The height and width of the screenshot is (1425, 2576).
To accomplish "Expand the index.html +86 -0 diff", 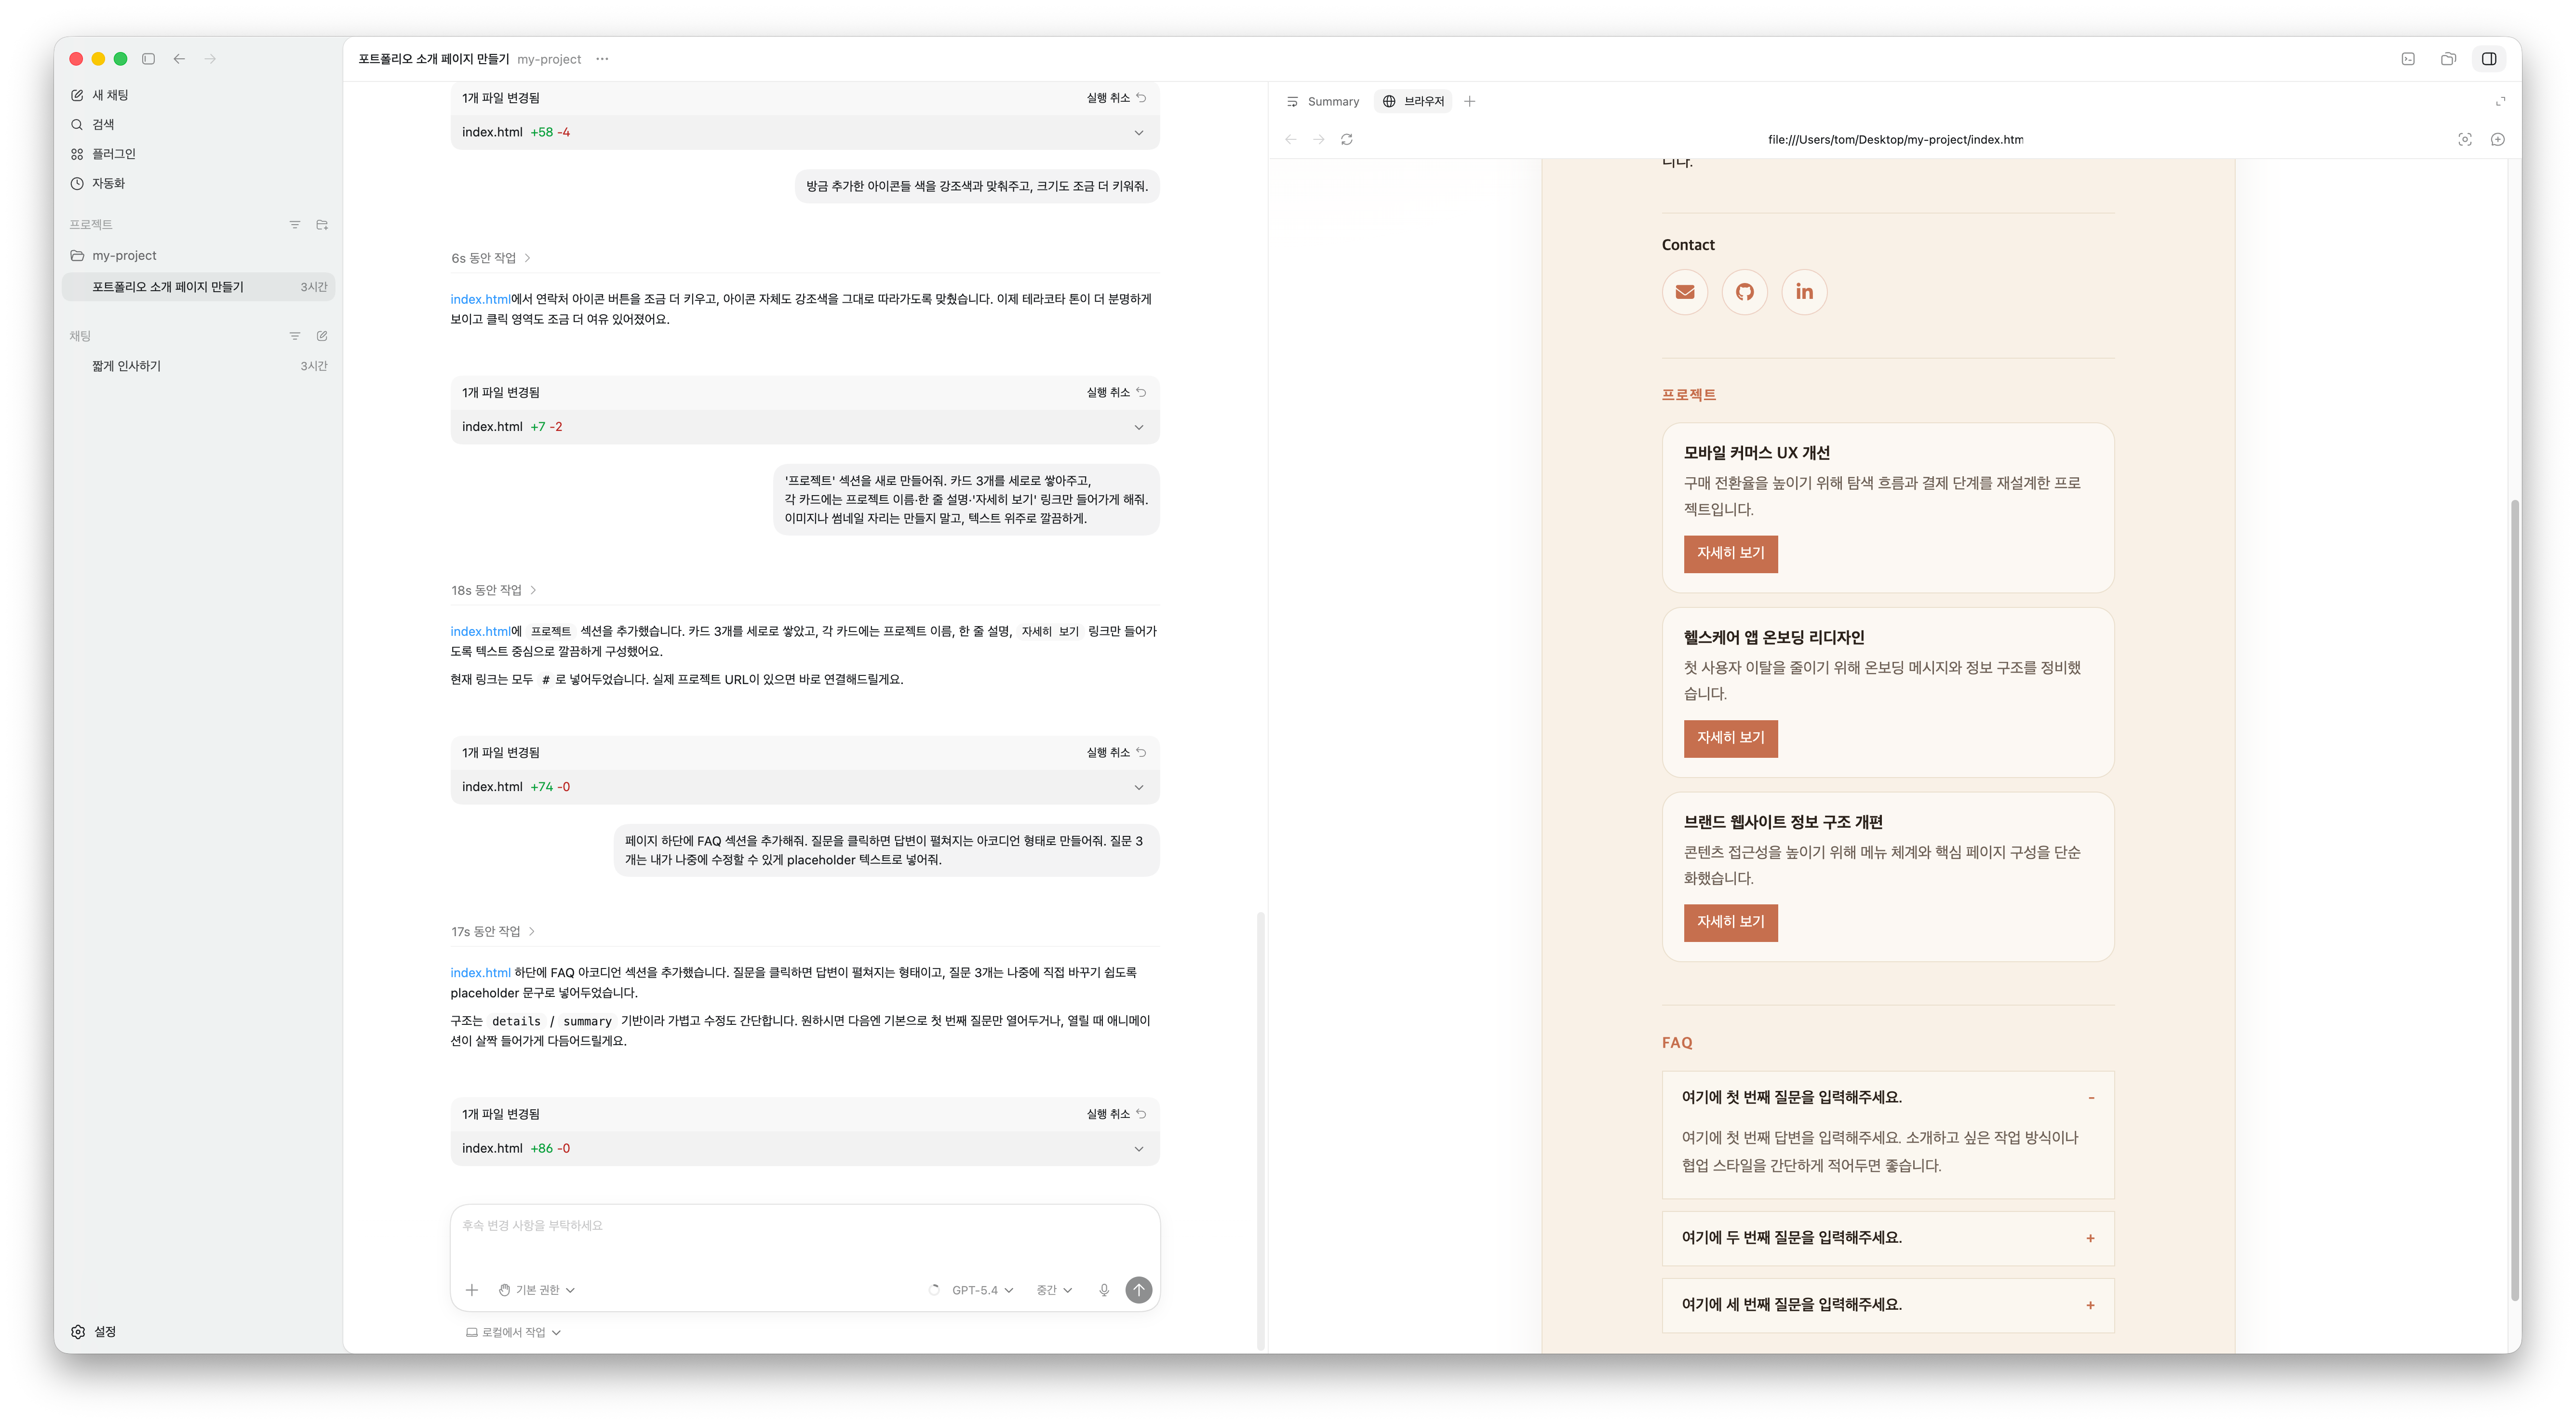I will (1138, 1148).
